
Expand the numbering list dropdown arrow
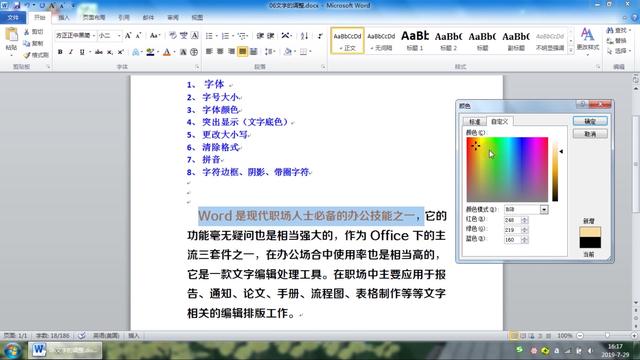click(232, 36)
